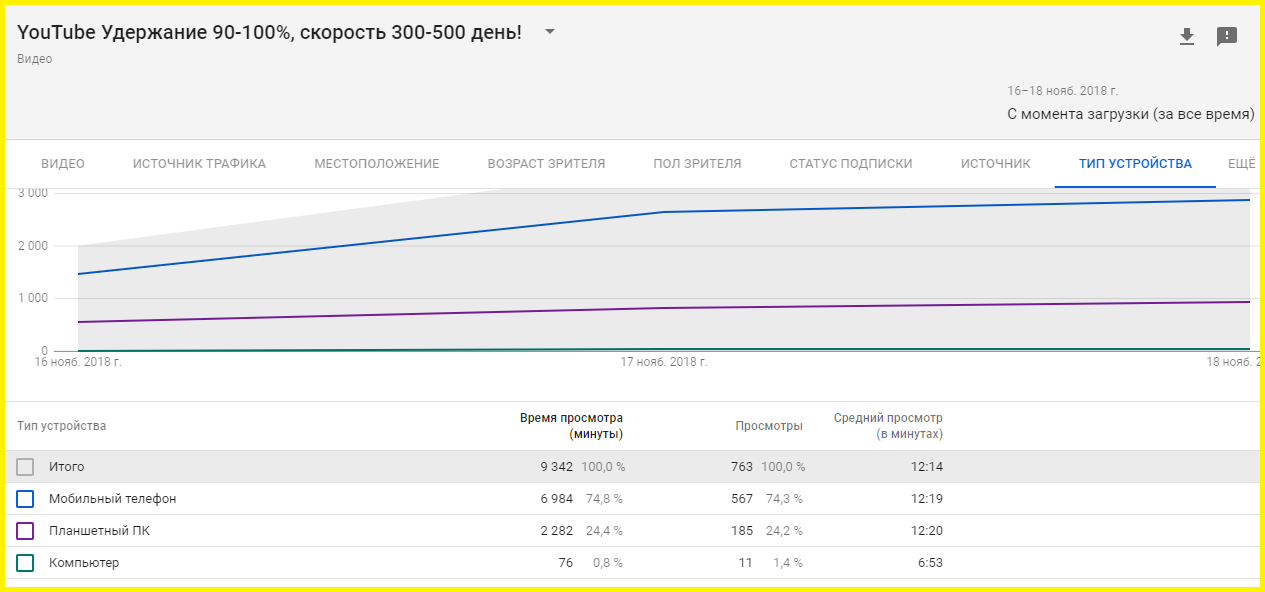The image size is (1265, 592).
Task: Click the 16 нояб. 2018 г. axis label
Action: tap(78, 361)
